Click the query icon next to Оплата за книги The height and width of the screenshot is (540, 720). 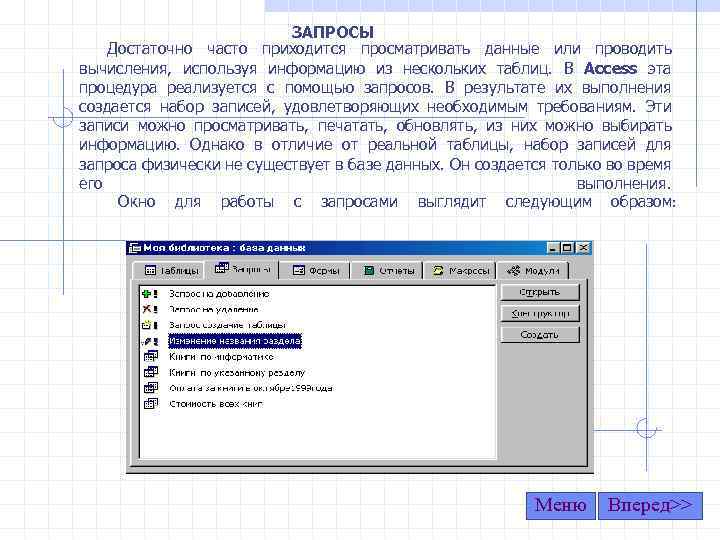(151, 388)
